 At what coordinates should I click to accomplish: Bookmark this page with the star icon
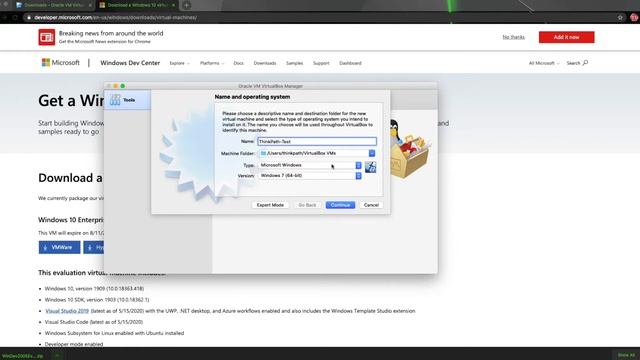click(620, 18)
